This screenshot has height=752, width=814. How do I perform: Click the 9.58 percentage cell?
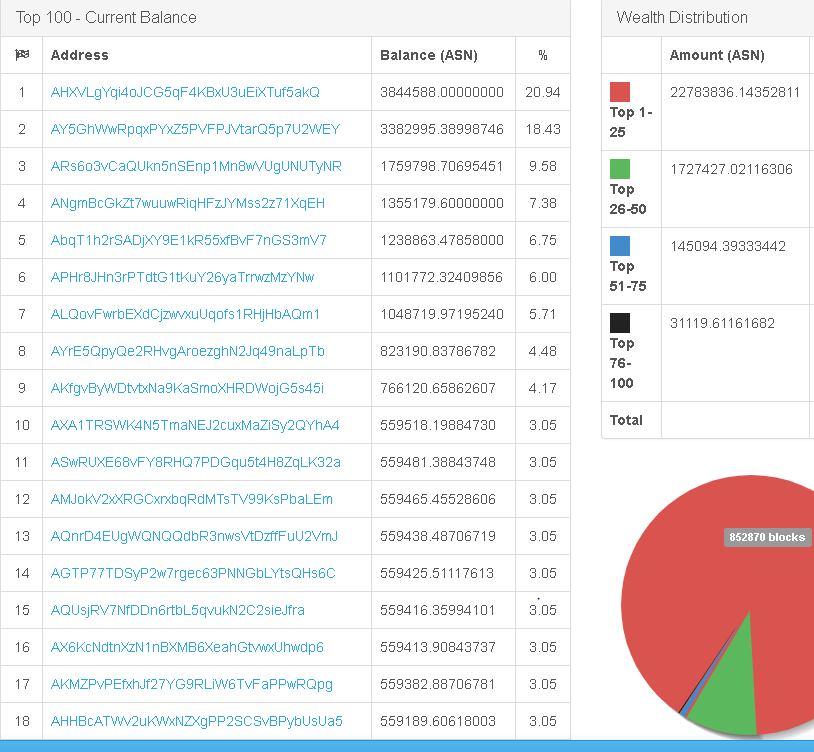(543, 166)
